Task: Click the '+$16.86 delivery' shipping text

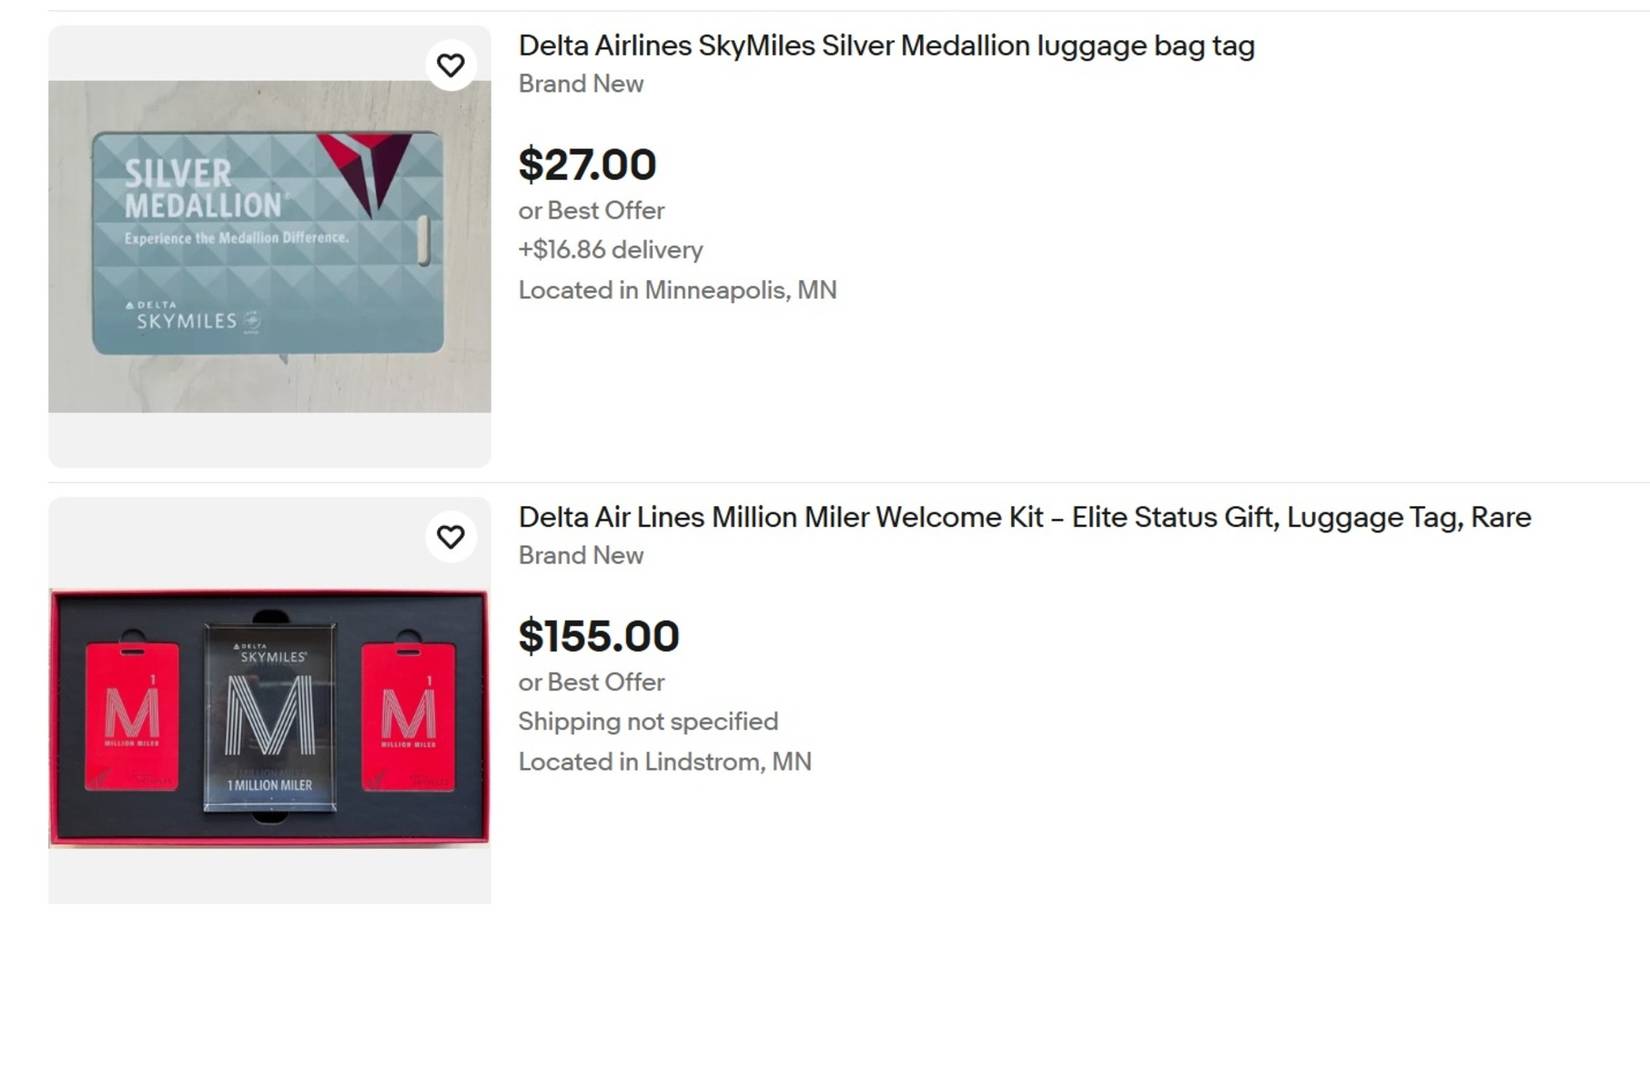Action: [x=609, y=250]
